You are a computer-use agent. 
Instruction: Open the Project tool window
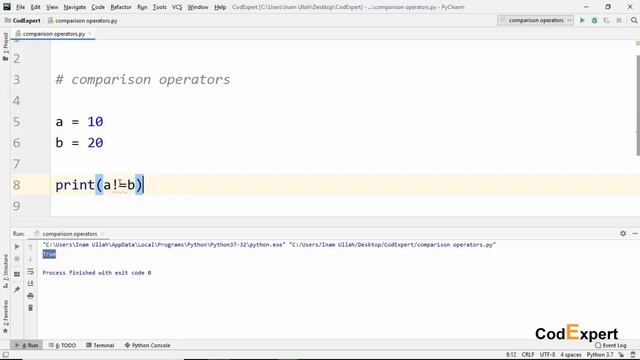(5, 47)
